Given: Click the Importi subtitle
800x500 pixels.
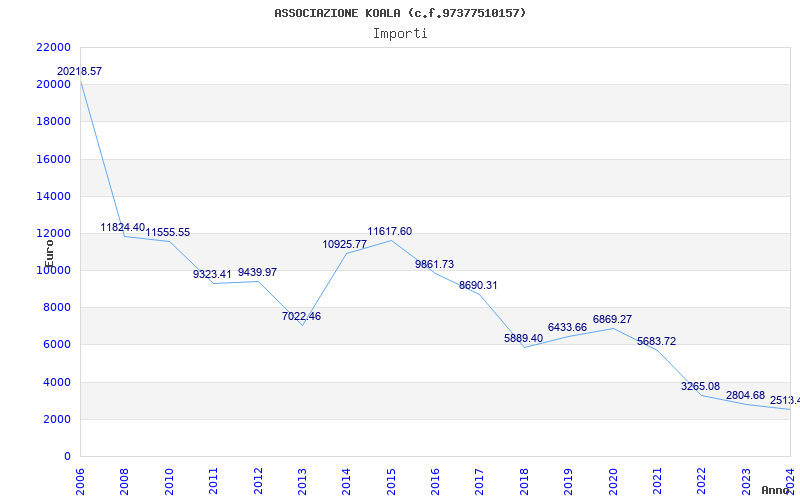Looking at the screenshot, I should [x=400, y=34].
